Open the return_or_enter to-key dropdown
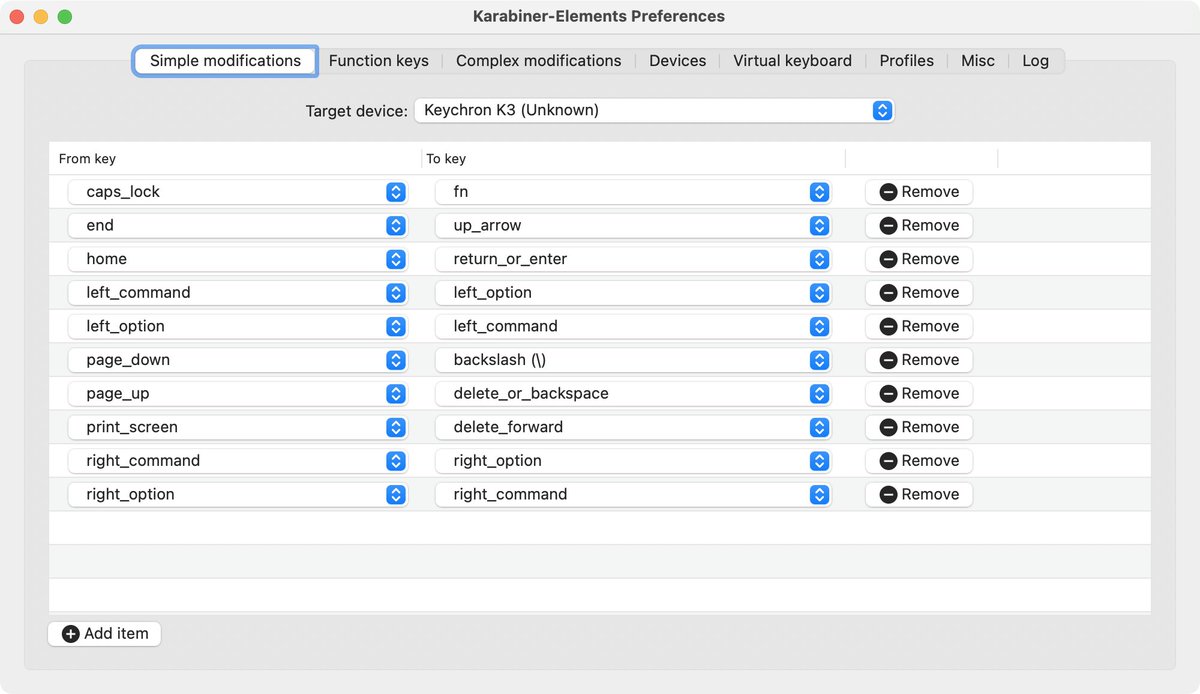 (633, 259)
